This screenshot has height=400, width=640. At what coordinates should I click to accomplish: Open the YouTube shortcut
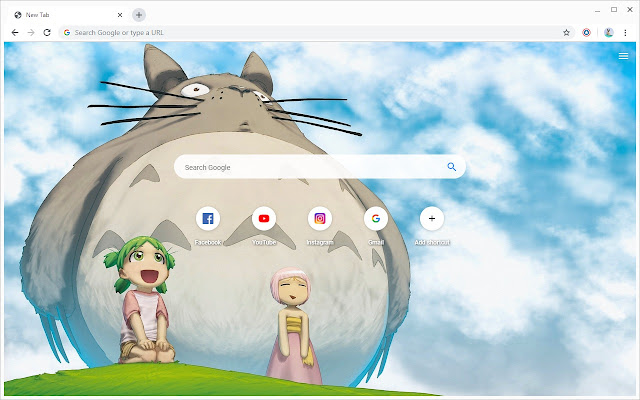tap(264, 218)
